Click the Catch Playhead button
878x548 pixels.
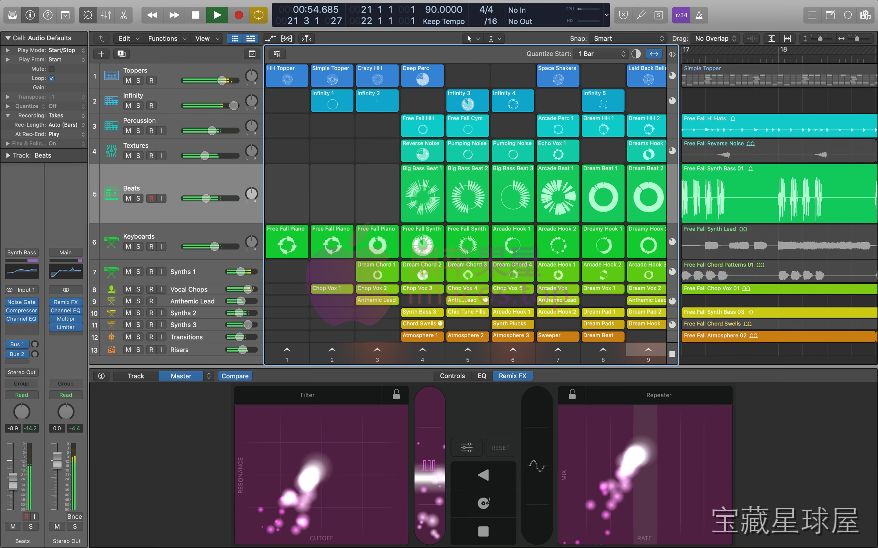[x=307, y=39]
